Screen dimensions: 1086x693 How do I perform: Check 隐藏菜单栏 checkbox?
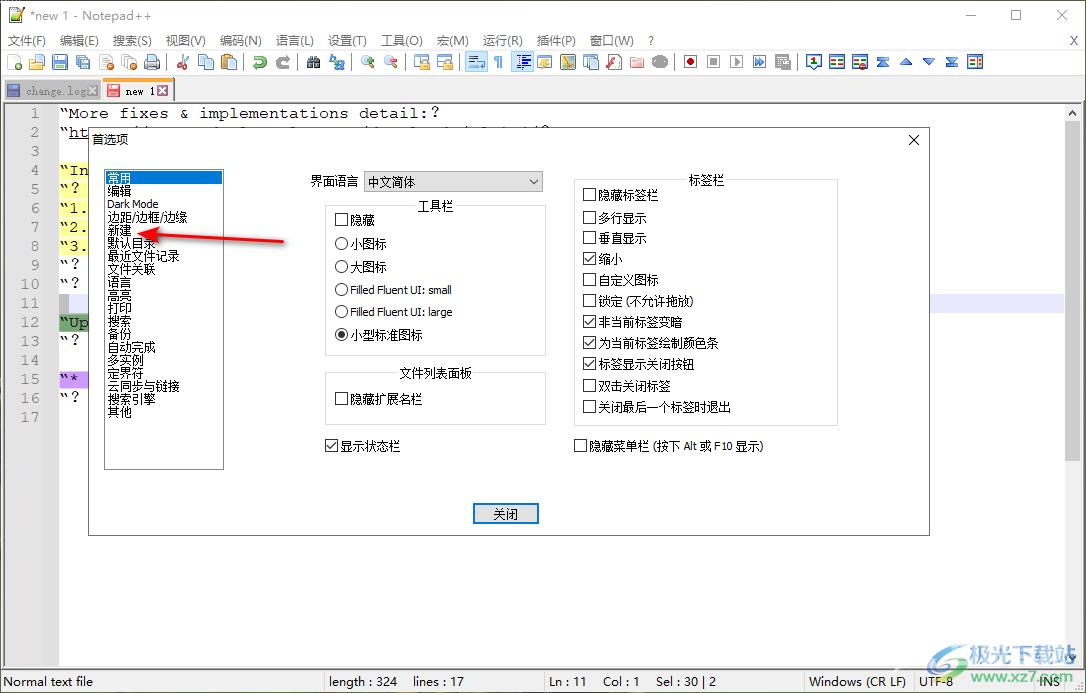[580, 446]
